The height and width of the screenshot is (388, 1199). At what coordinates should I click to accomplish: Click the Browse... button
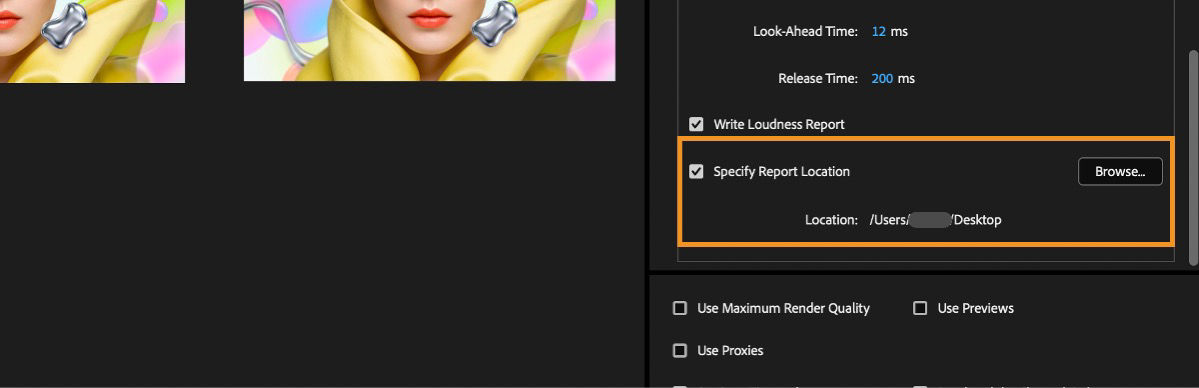tap(1119, 171)
